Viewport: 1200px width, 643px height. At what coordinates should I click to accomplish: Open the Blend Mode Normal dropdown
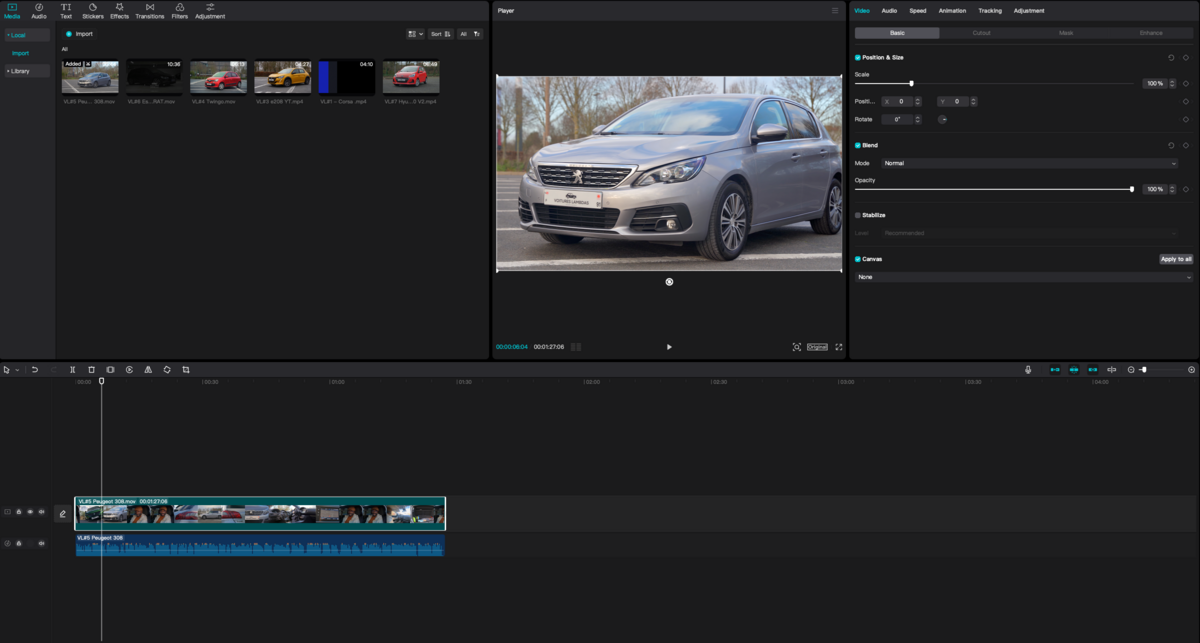coord(1029,163)
